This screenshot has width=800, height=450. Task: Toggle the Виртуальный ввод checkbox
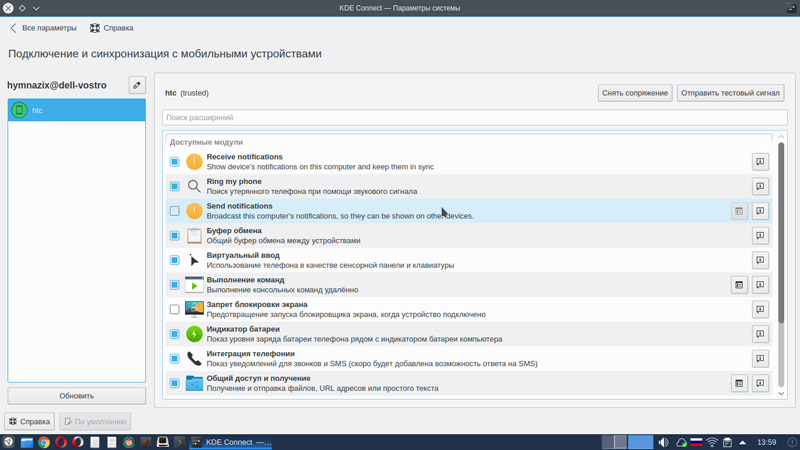click(174, 260)
